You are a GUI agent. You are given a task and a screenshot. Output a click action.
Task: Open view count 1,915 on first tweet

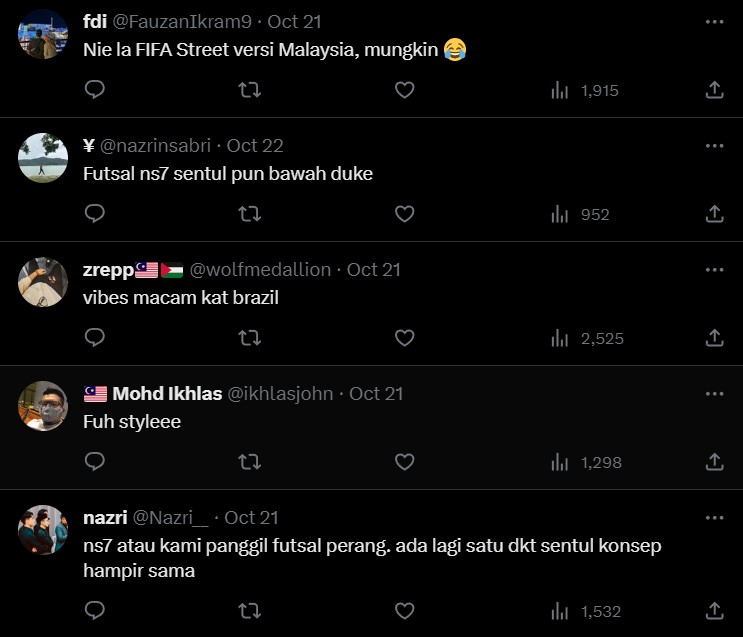point(586,90)
